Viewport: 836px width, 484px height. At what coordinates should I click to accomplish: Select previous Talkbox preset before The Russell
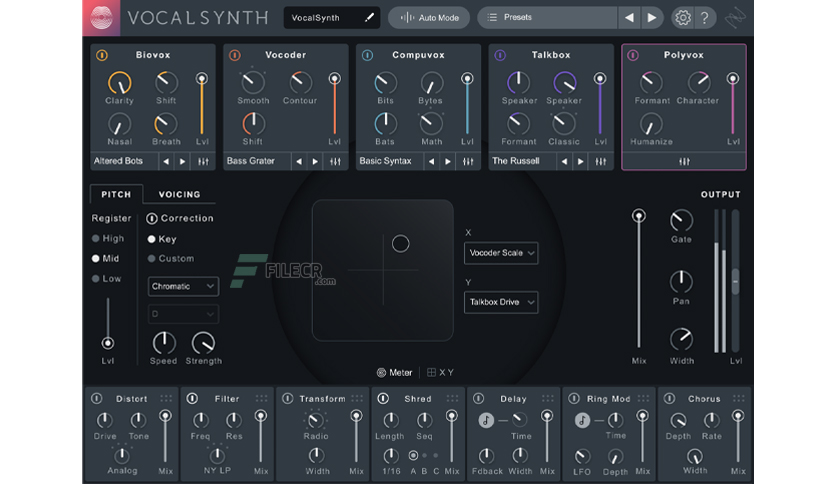tap(564, 161)
